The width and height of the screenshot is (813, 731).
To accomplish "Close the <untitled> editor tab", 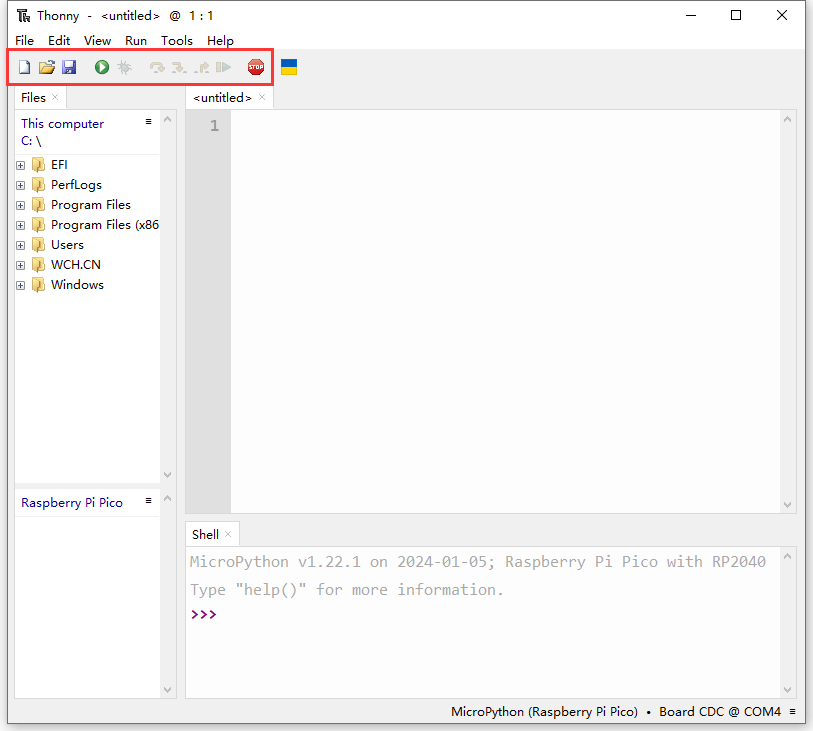I will 262,97.
